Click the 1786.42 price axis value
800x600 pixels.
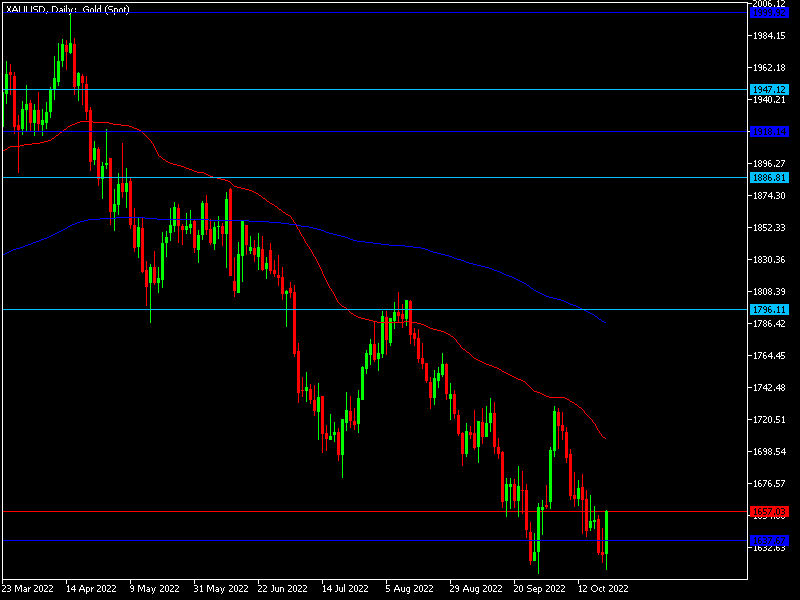pyautogui.click(x=769, y=323)
